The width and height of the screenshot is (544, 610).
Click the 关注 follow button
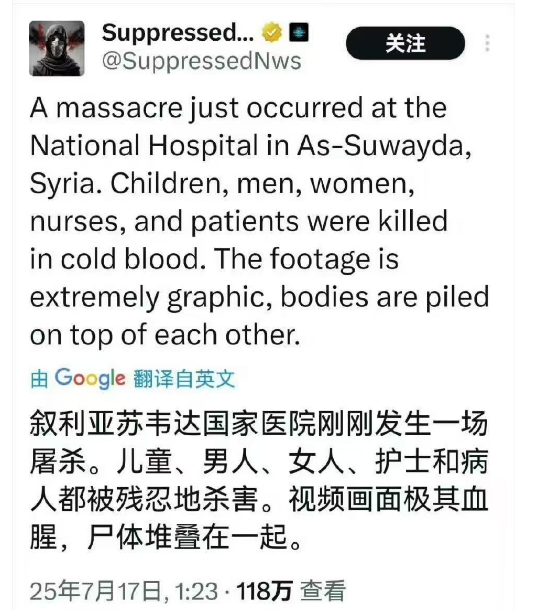(x=405, y=43)
